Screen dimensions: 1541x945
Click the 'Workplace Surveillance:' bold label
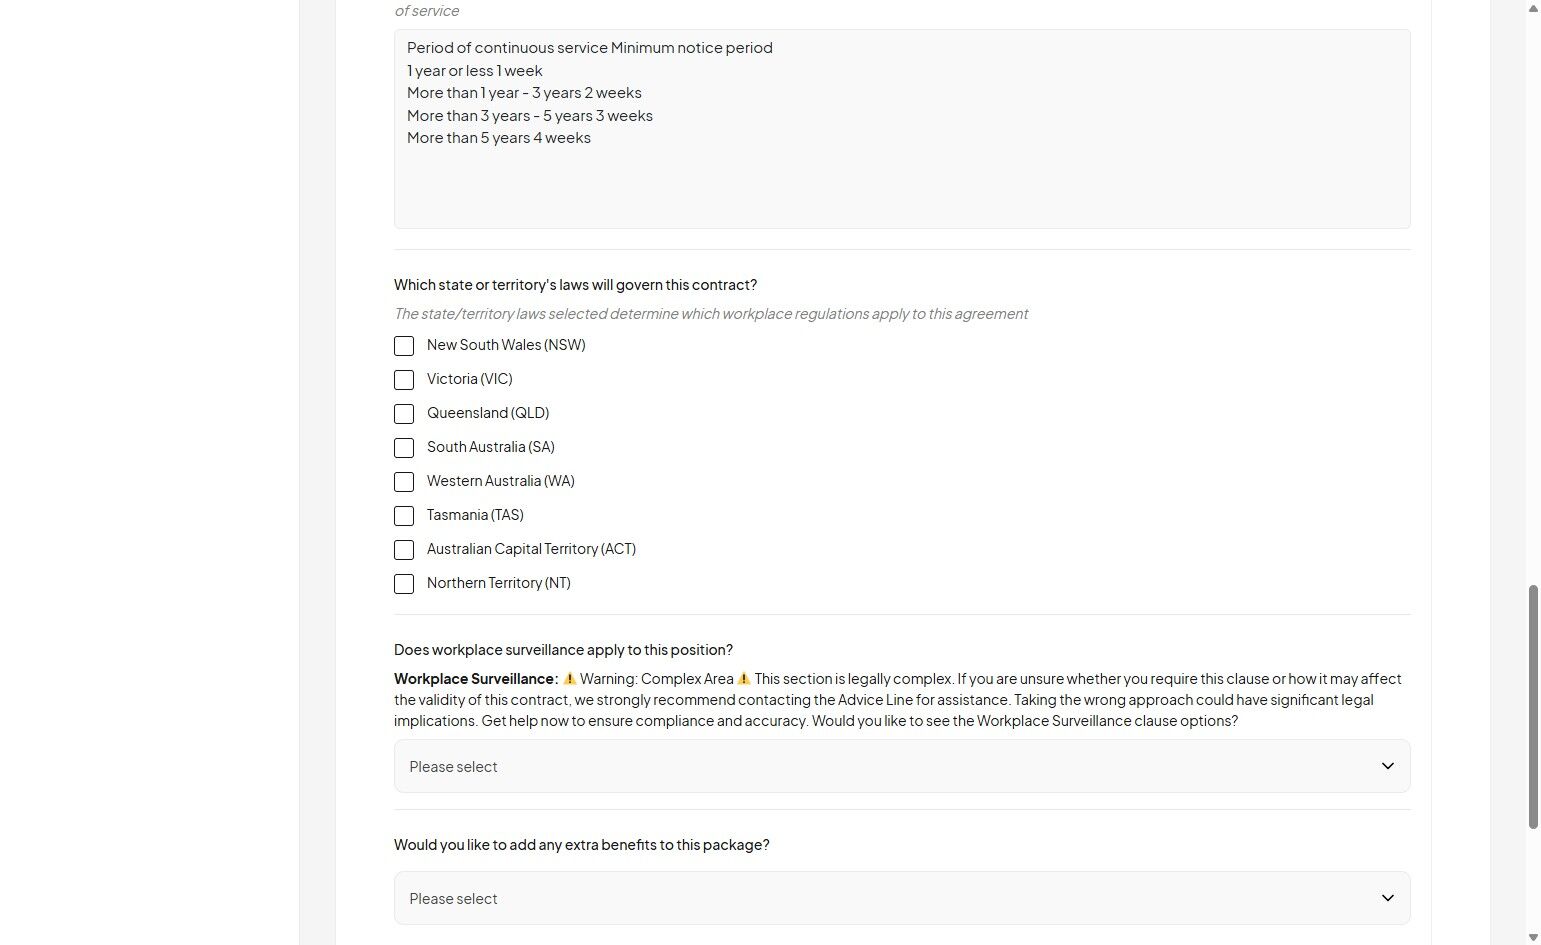(x=476, y=679)
